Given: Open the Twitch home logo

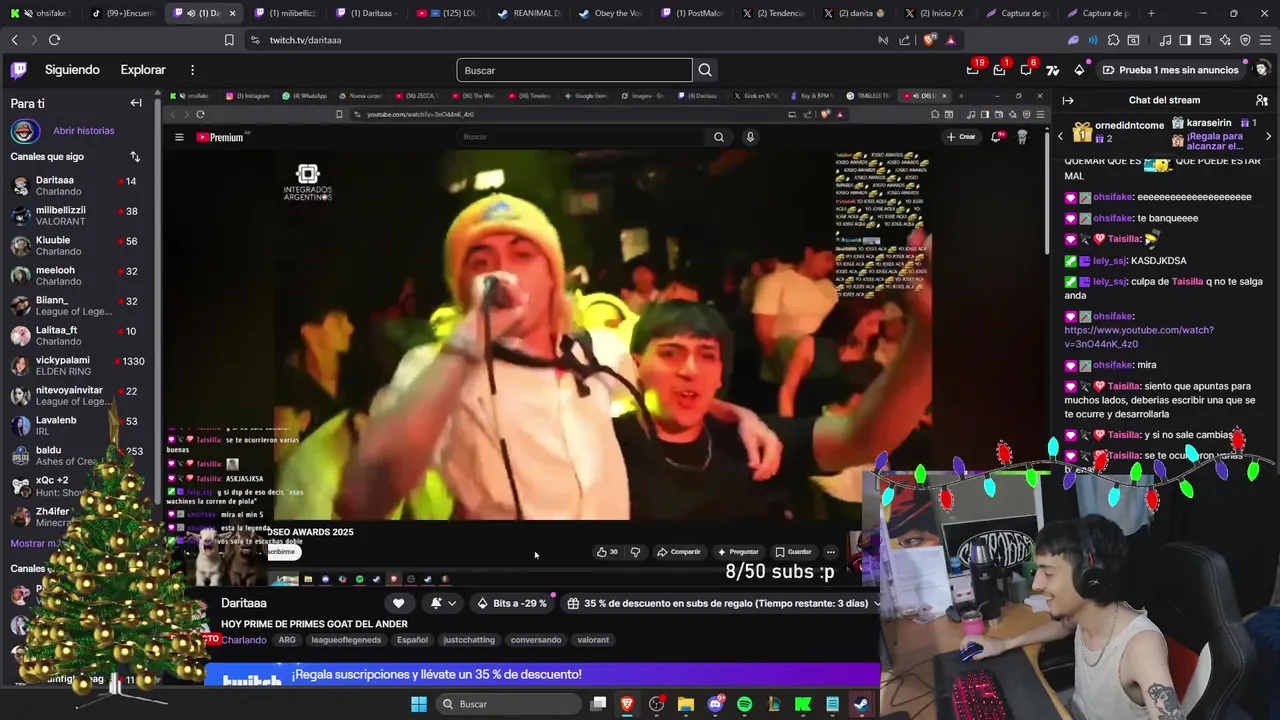Looking at the screenshot, I should coord(19,70).
